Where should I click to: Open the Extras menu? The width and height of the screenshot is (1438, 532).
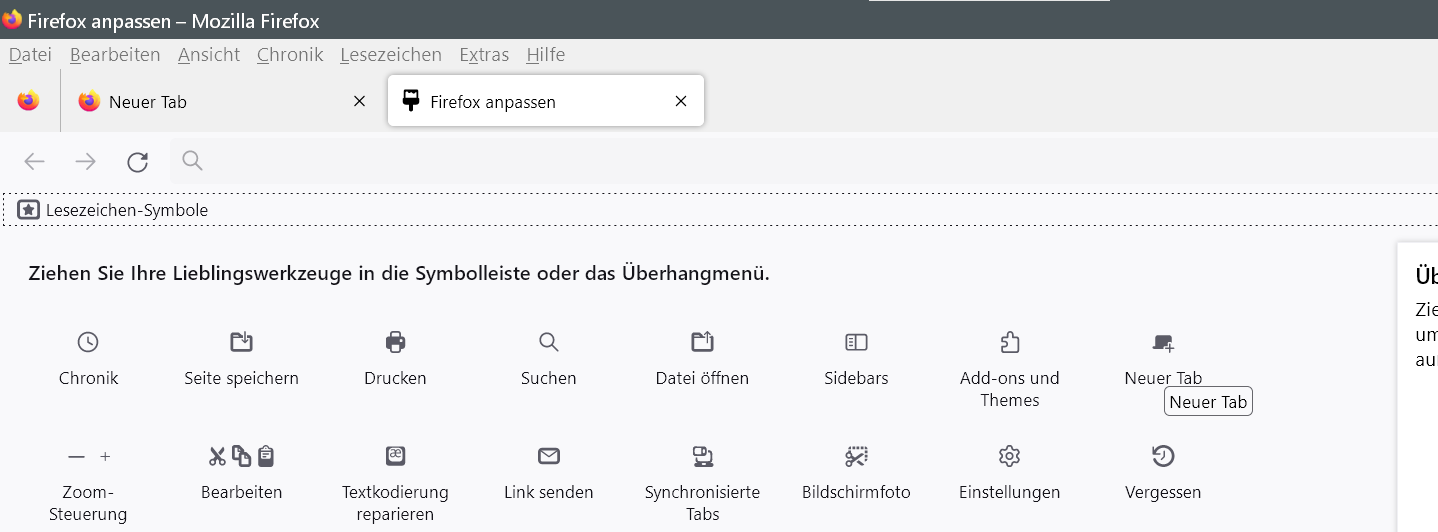(x=484, y=55)
